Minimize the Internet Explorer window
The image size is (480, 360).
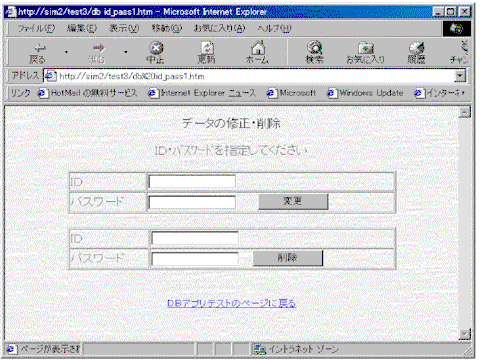coord(438,12)
